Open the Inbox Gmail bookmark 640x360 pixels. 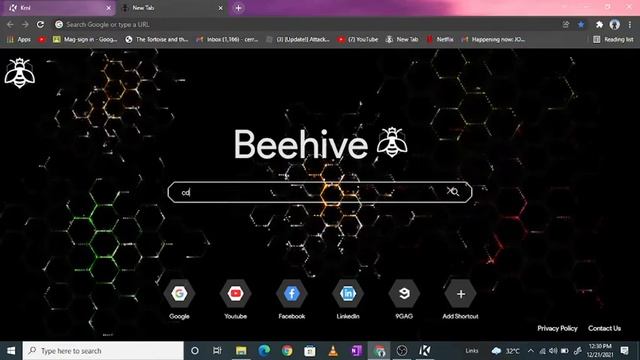tap(227, 39)
